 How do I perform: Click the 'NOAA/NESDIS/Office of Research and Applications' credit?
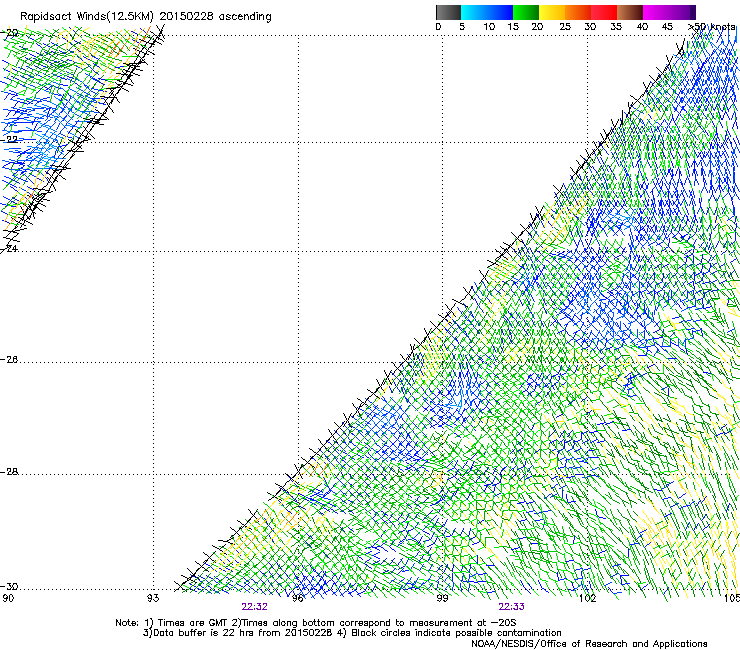pyautogui.click(x=589, y=644)
